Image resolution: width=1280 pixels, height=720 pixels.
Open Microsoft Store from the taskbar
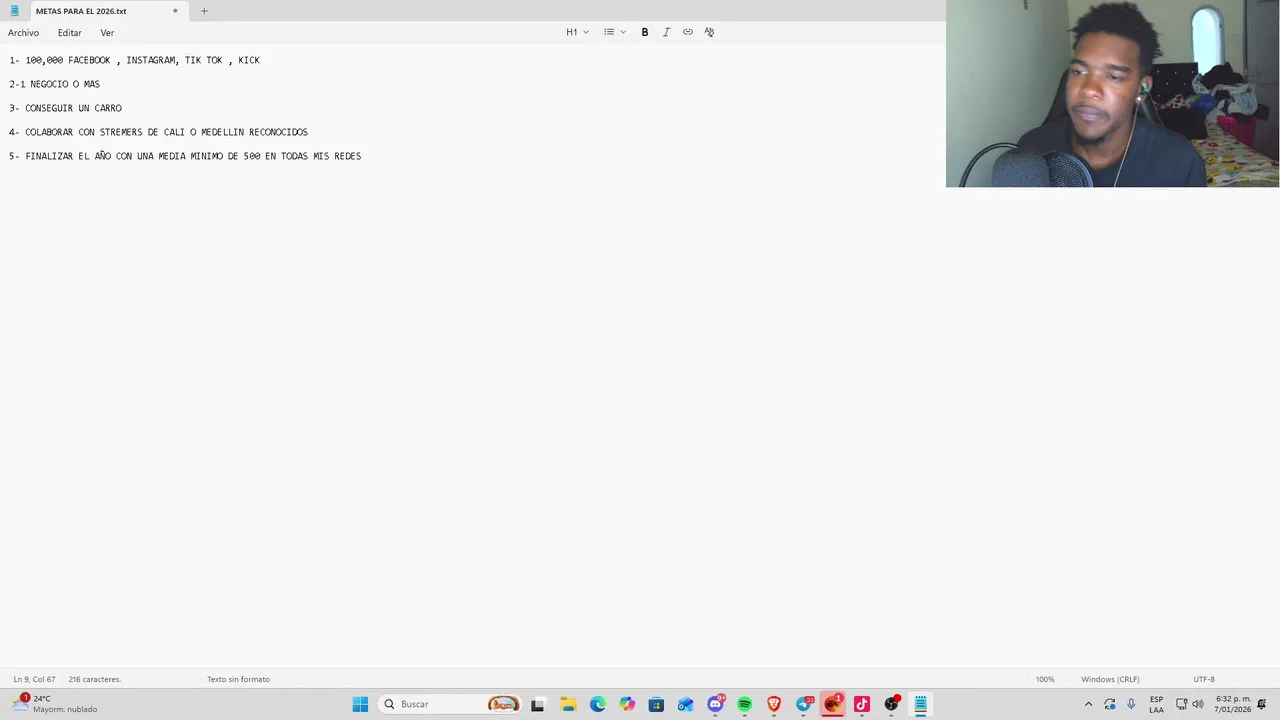coord(656,704)
